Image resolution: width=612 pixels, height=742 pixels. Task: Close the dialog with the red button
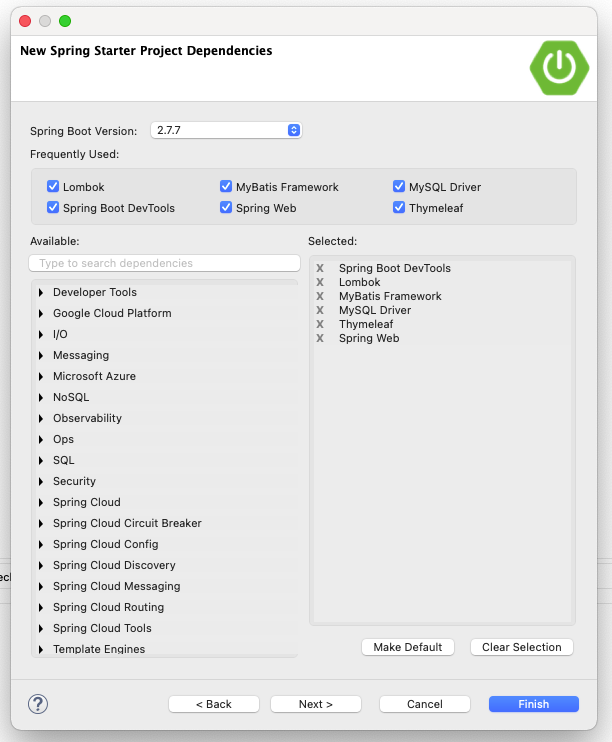(x=25, y=21)
